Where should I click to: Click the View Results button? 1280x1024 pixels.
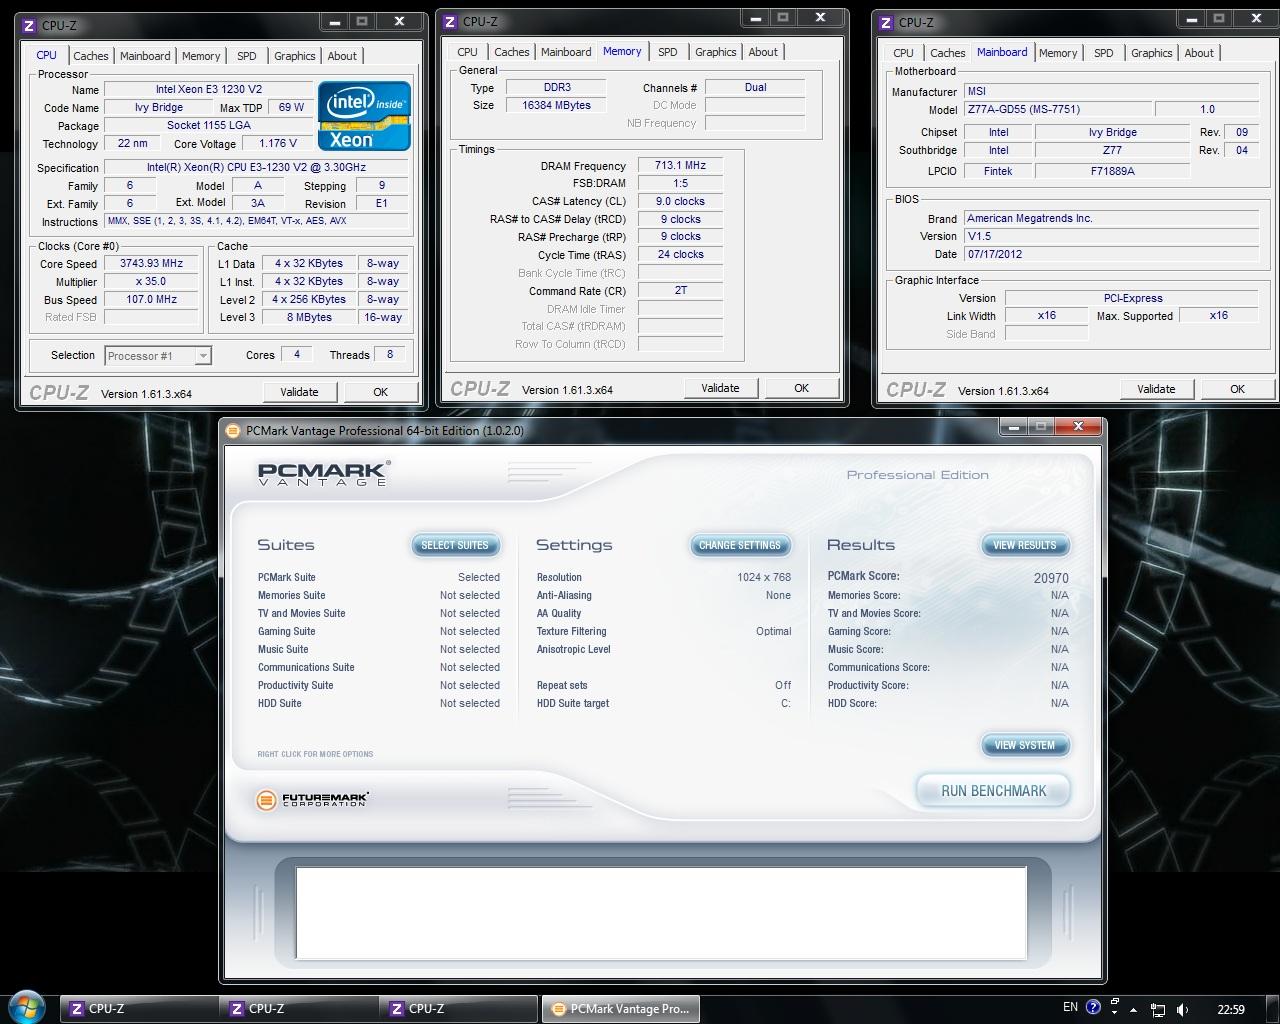[1025, 545]
